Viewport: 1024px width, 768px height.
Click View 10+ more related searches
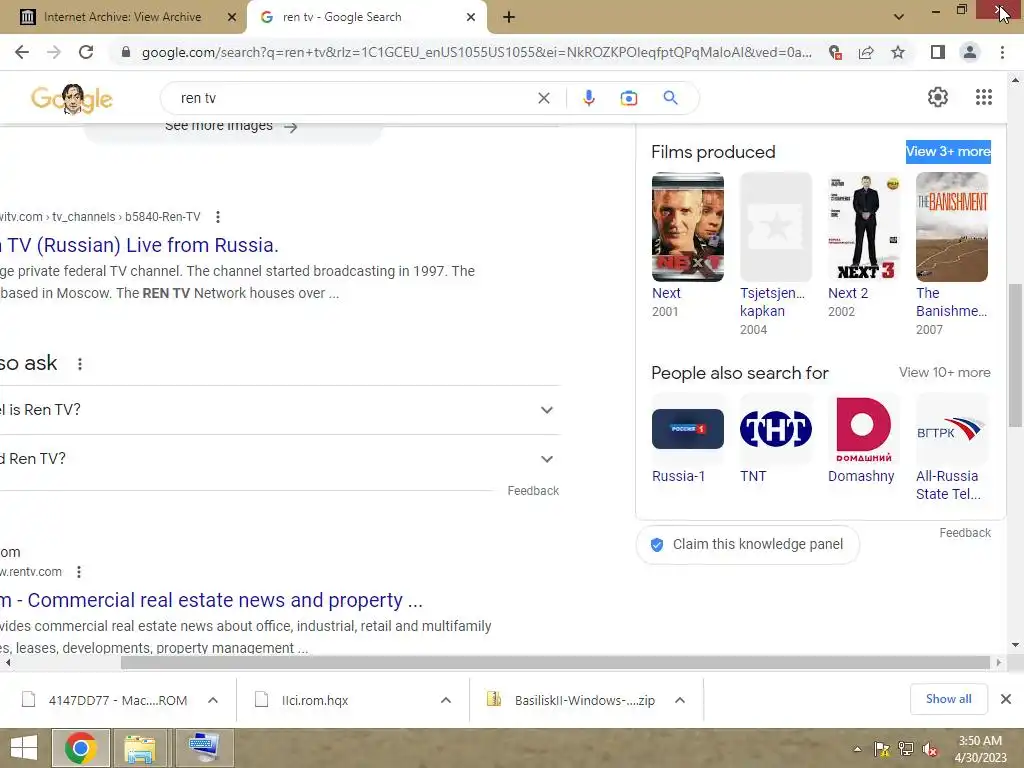click(944, 372)
